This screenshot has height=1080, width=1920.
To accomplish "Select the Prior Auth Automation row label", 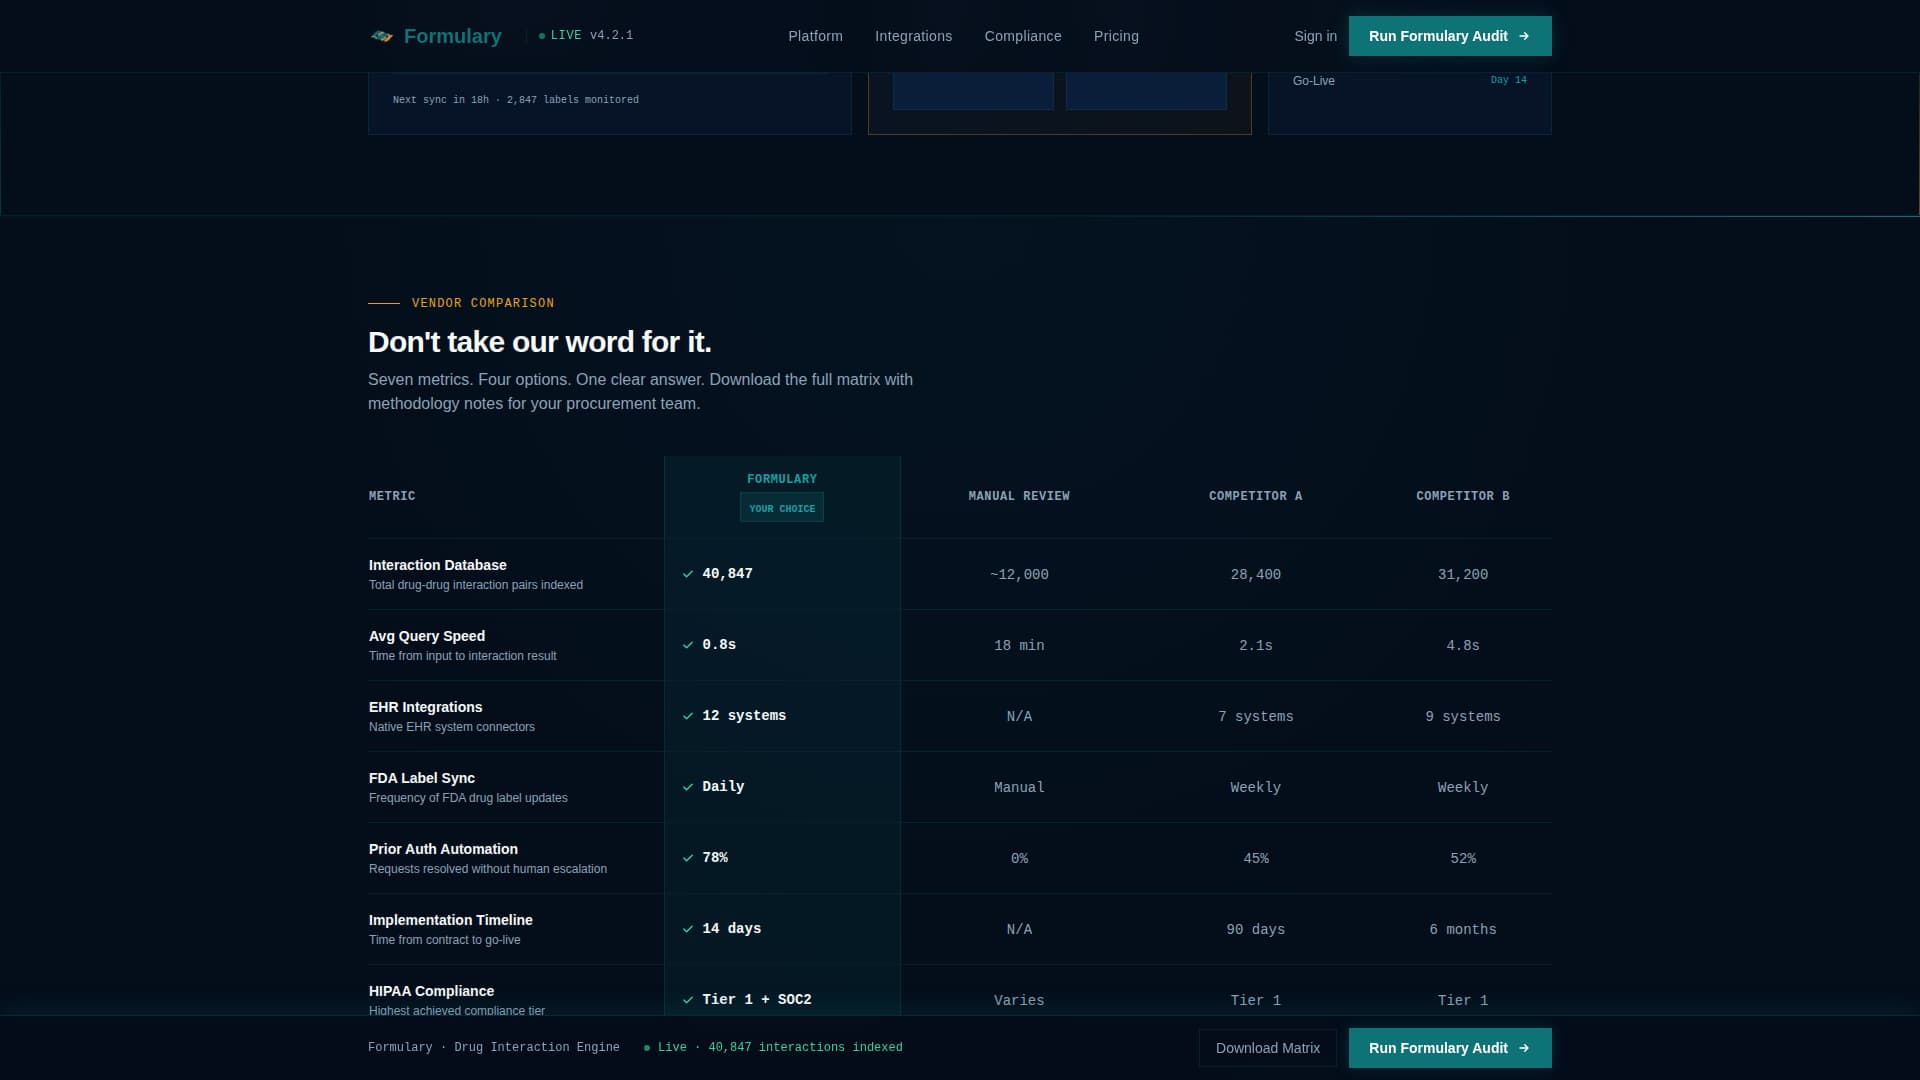I will [x=443, y=849].
